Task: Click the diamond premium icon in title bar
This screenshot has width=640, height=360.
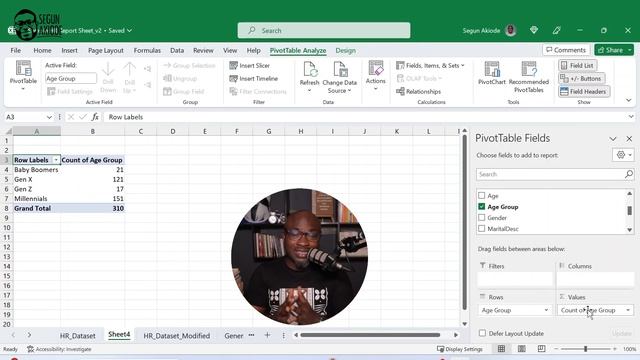Action: 534,30
